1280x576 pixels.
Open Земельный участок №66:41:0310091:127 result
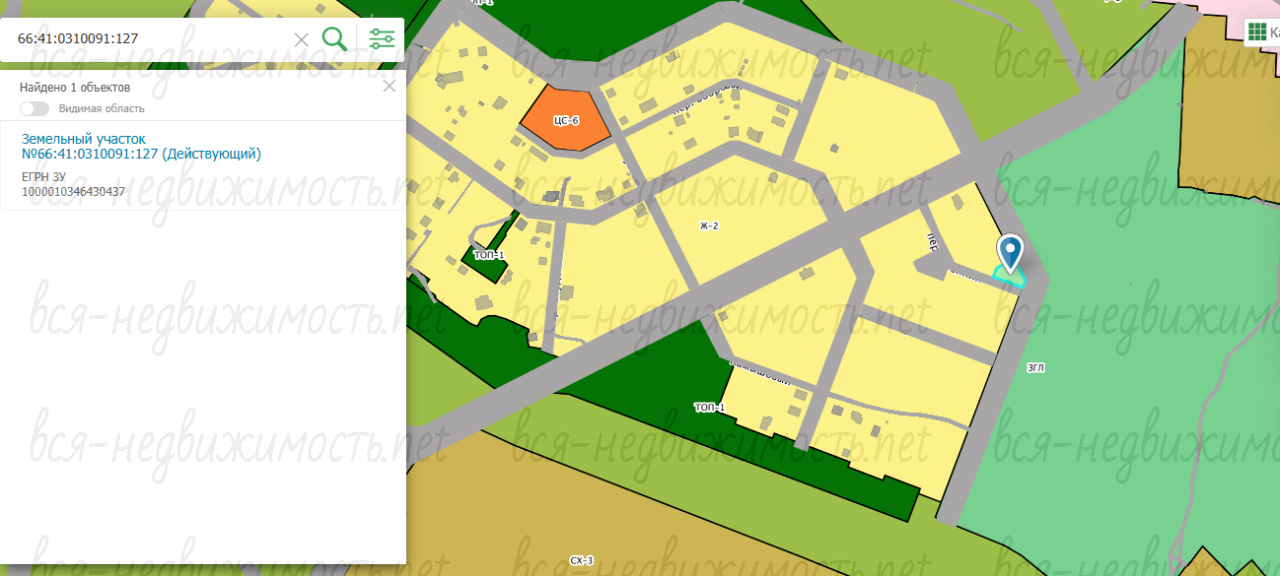pyautogui.click(x=141, y=146)
